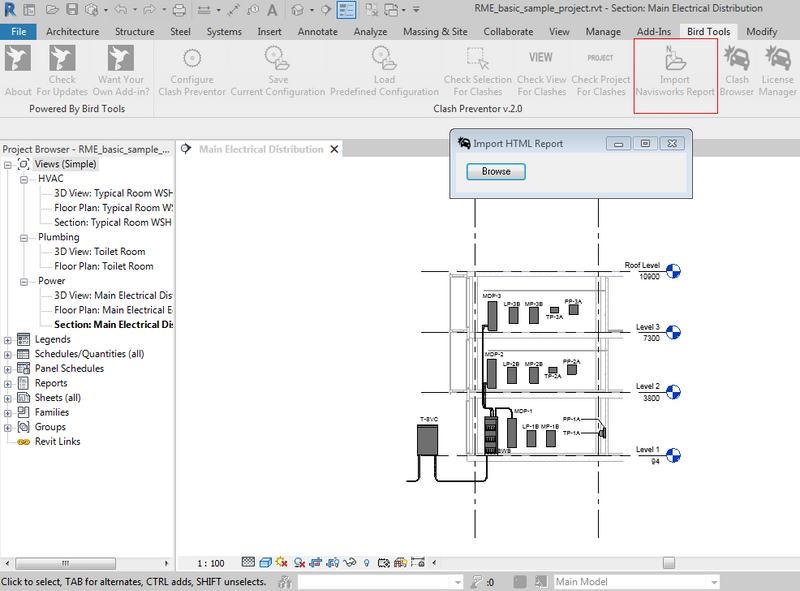
Task: Expand the Schedules/Quantities tree node
Action: click(8, 355)
